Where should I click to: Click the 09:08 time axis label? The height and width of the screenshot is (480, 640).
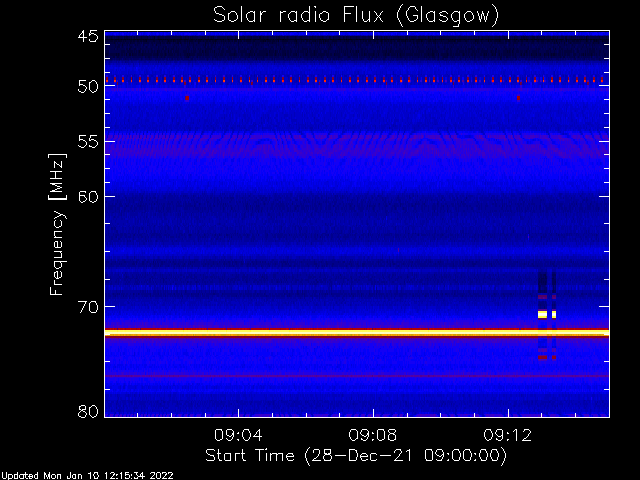[x=373, y=435]
